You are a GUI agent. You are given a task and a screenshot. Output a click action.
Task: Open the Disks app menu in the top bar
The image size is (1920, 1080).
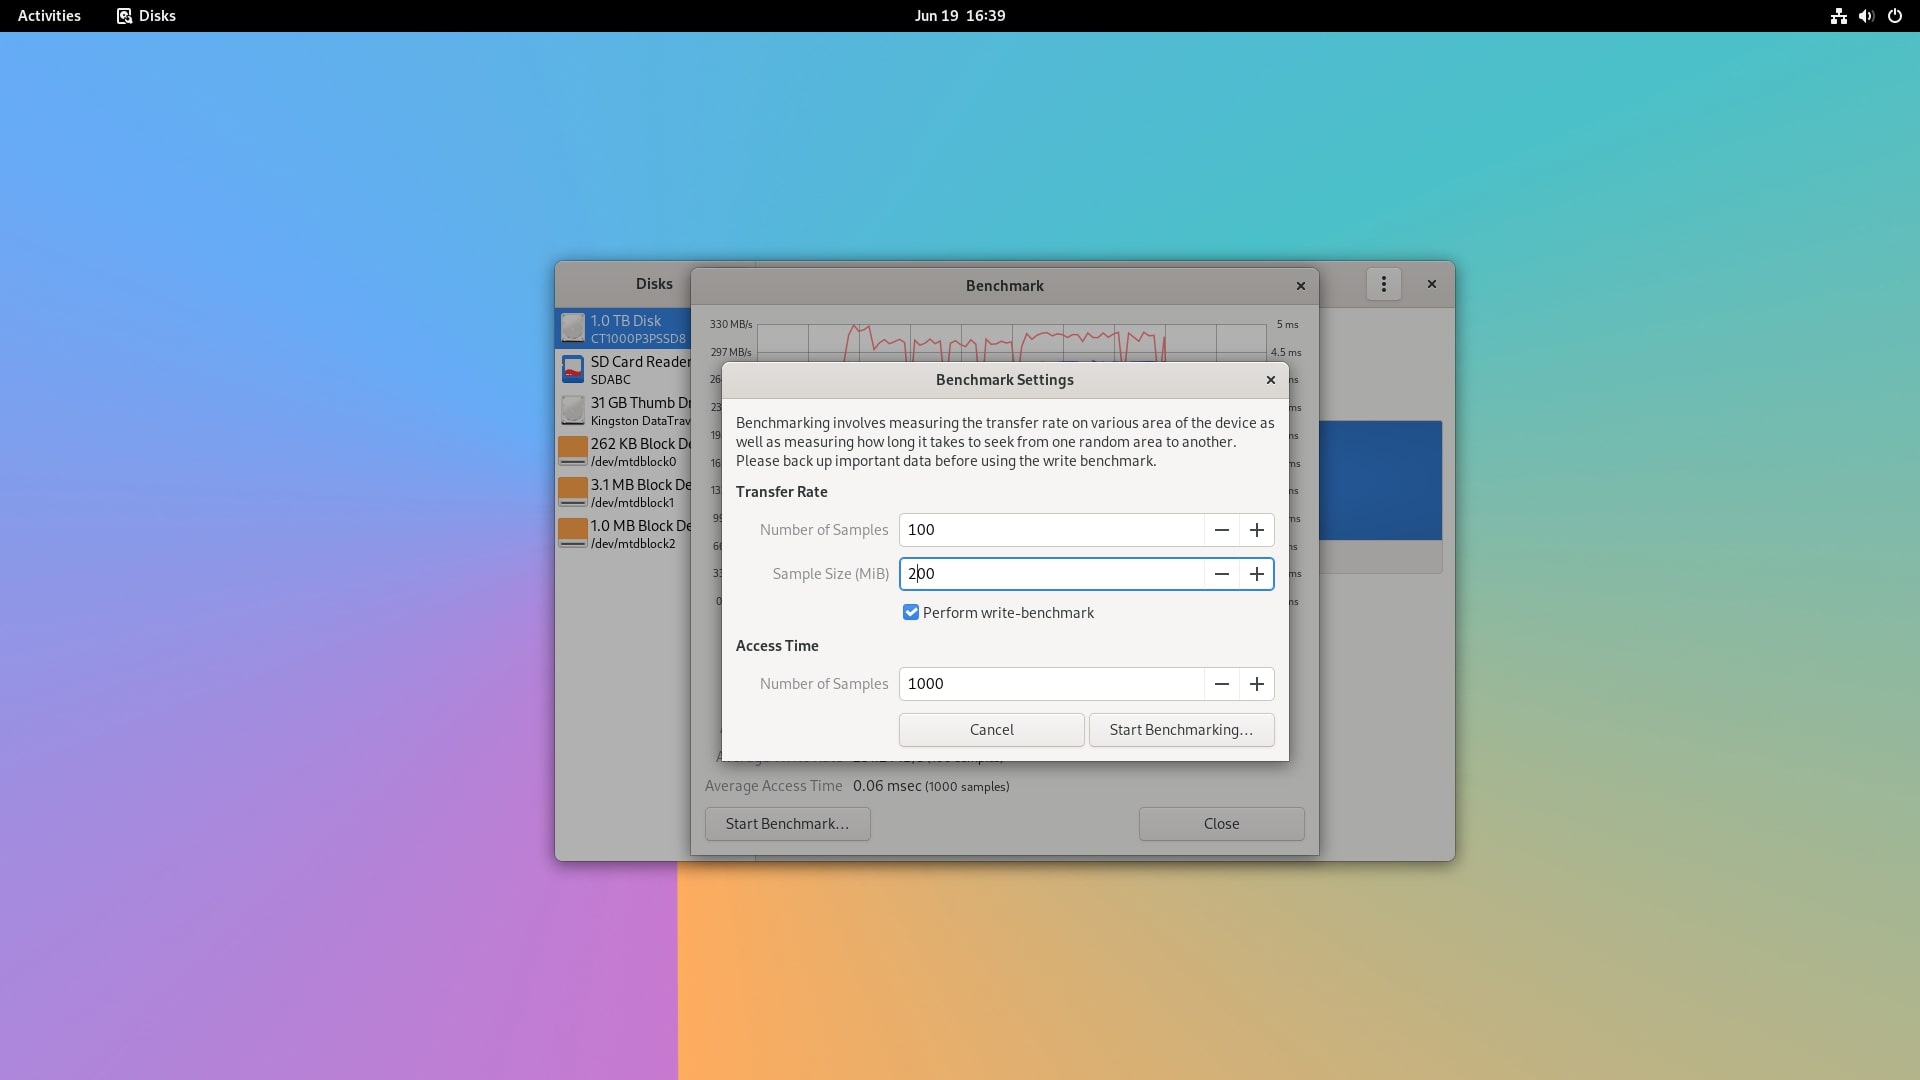click(x=146, y=16)
